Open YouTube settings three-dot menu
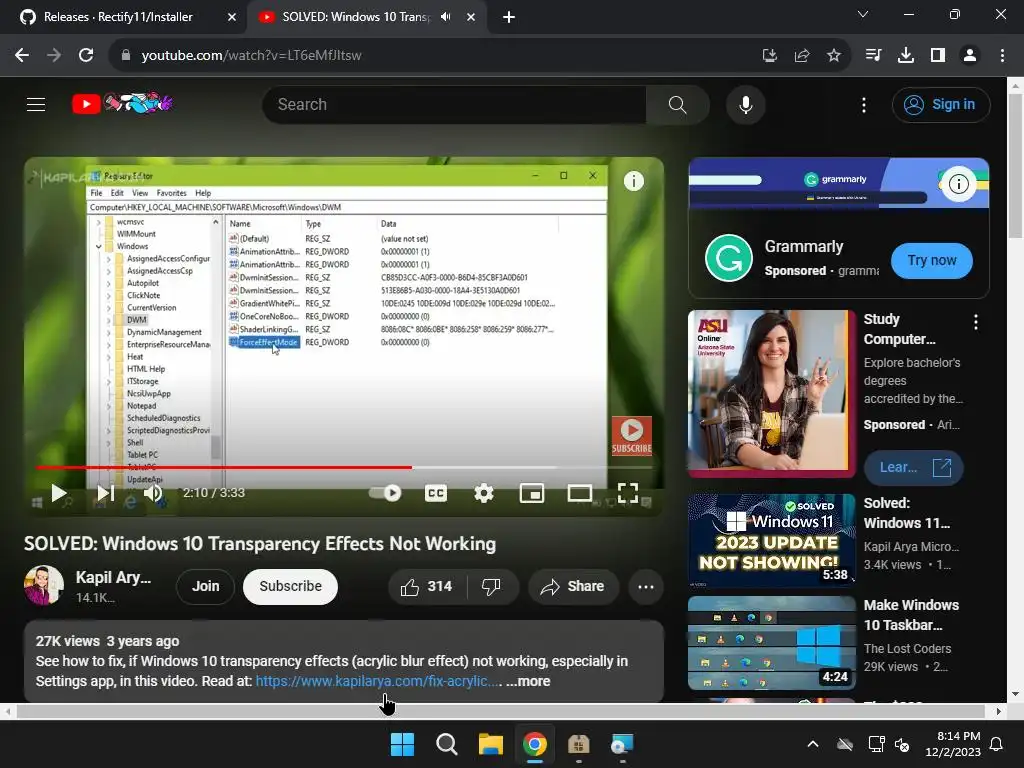The height and width of the screenshot is (768, 1024). pos(863,104)
